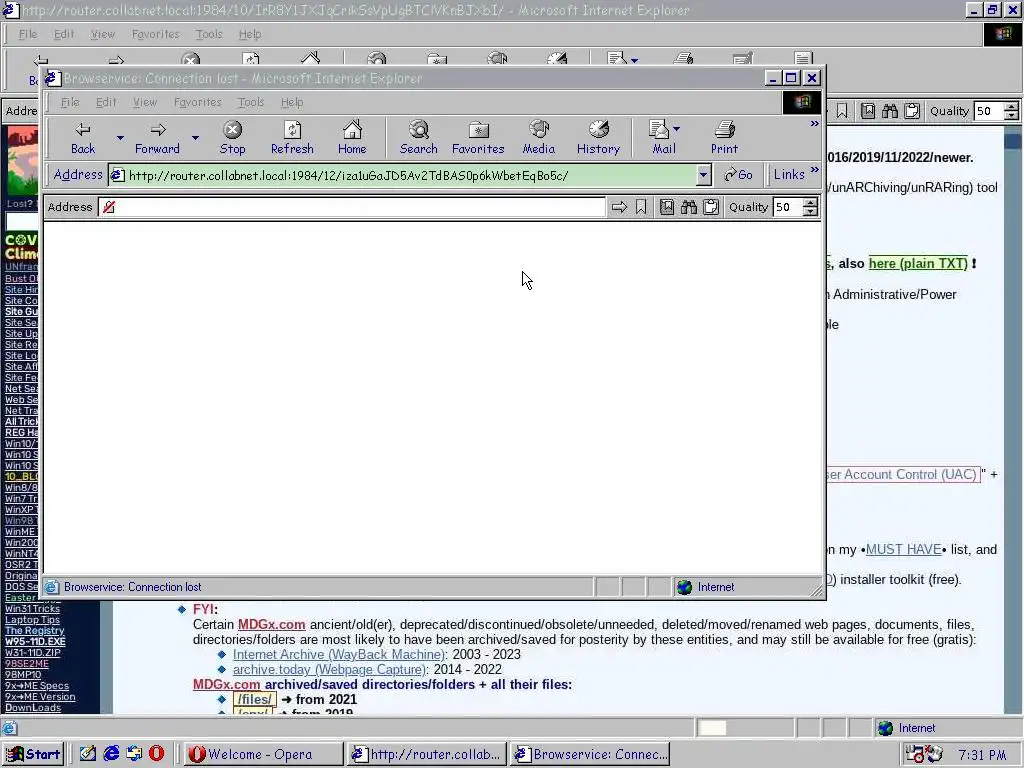
Task: Launch Opera from the quick launch bar
Action: click(157, 754)
